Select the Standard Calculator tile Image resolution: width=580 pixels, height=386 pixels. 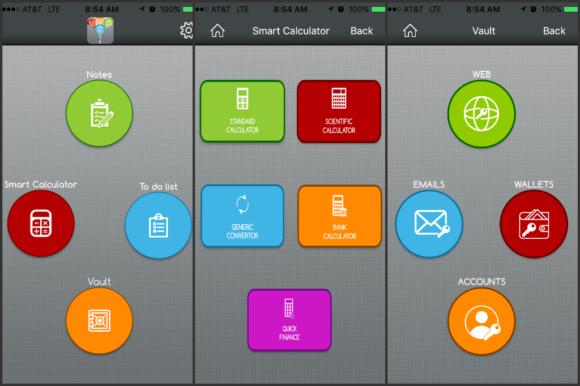[242, 111]
